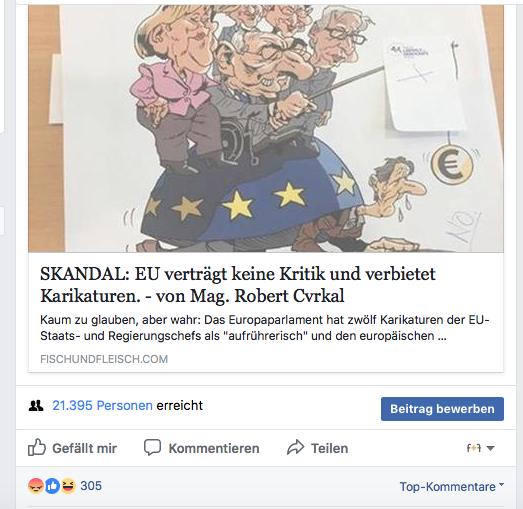Open the laughing haha reaction emoji
The height and width of the screenshot is (509, 523).
point(68,486)
